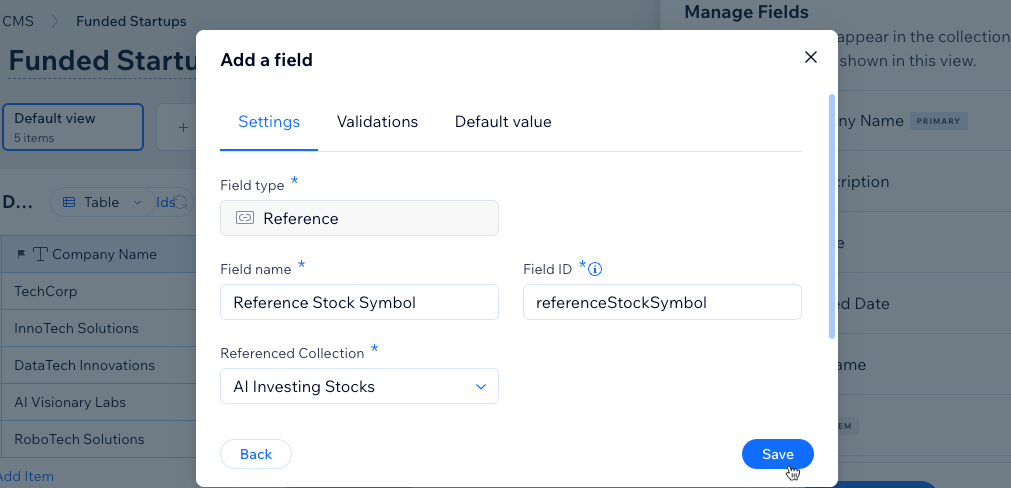Click the Table layout icon
The width and height of the screenshot is (1011, 488).
click(69, 202)
